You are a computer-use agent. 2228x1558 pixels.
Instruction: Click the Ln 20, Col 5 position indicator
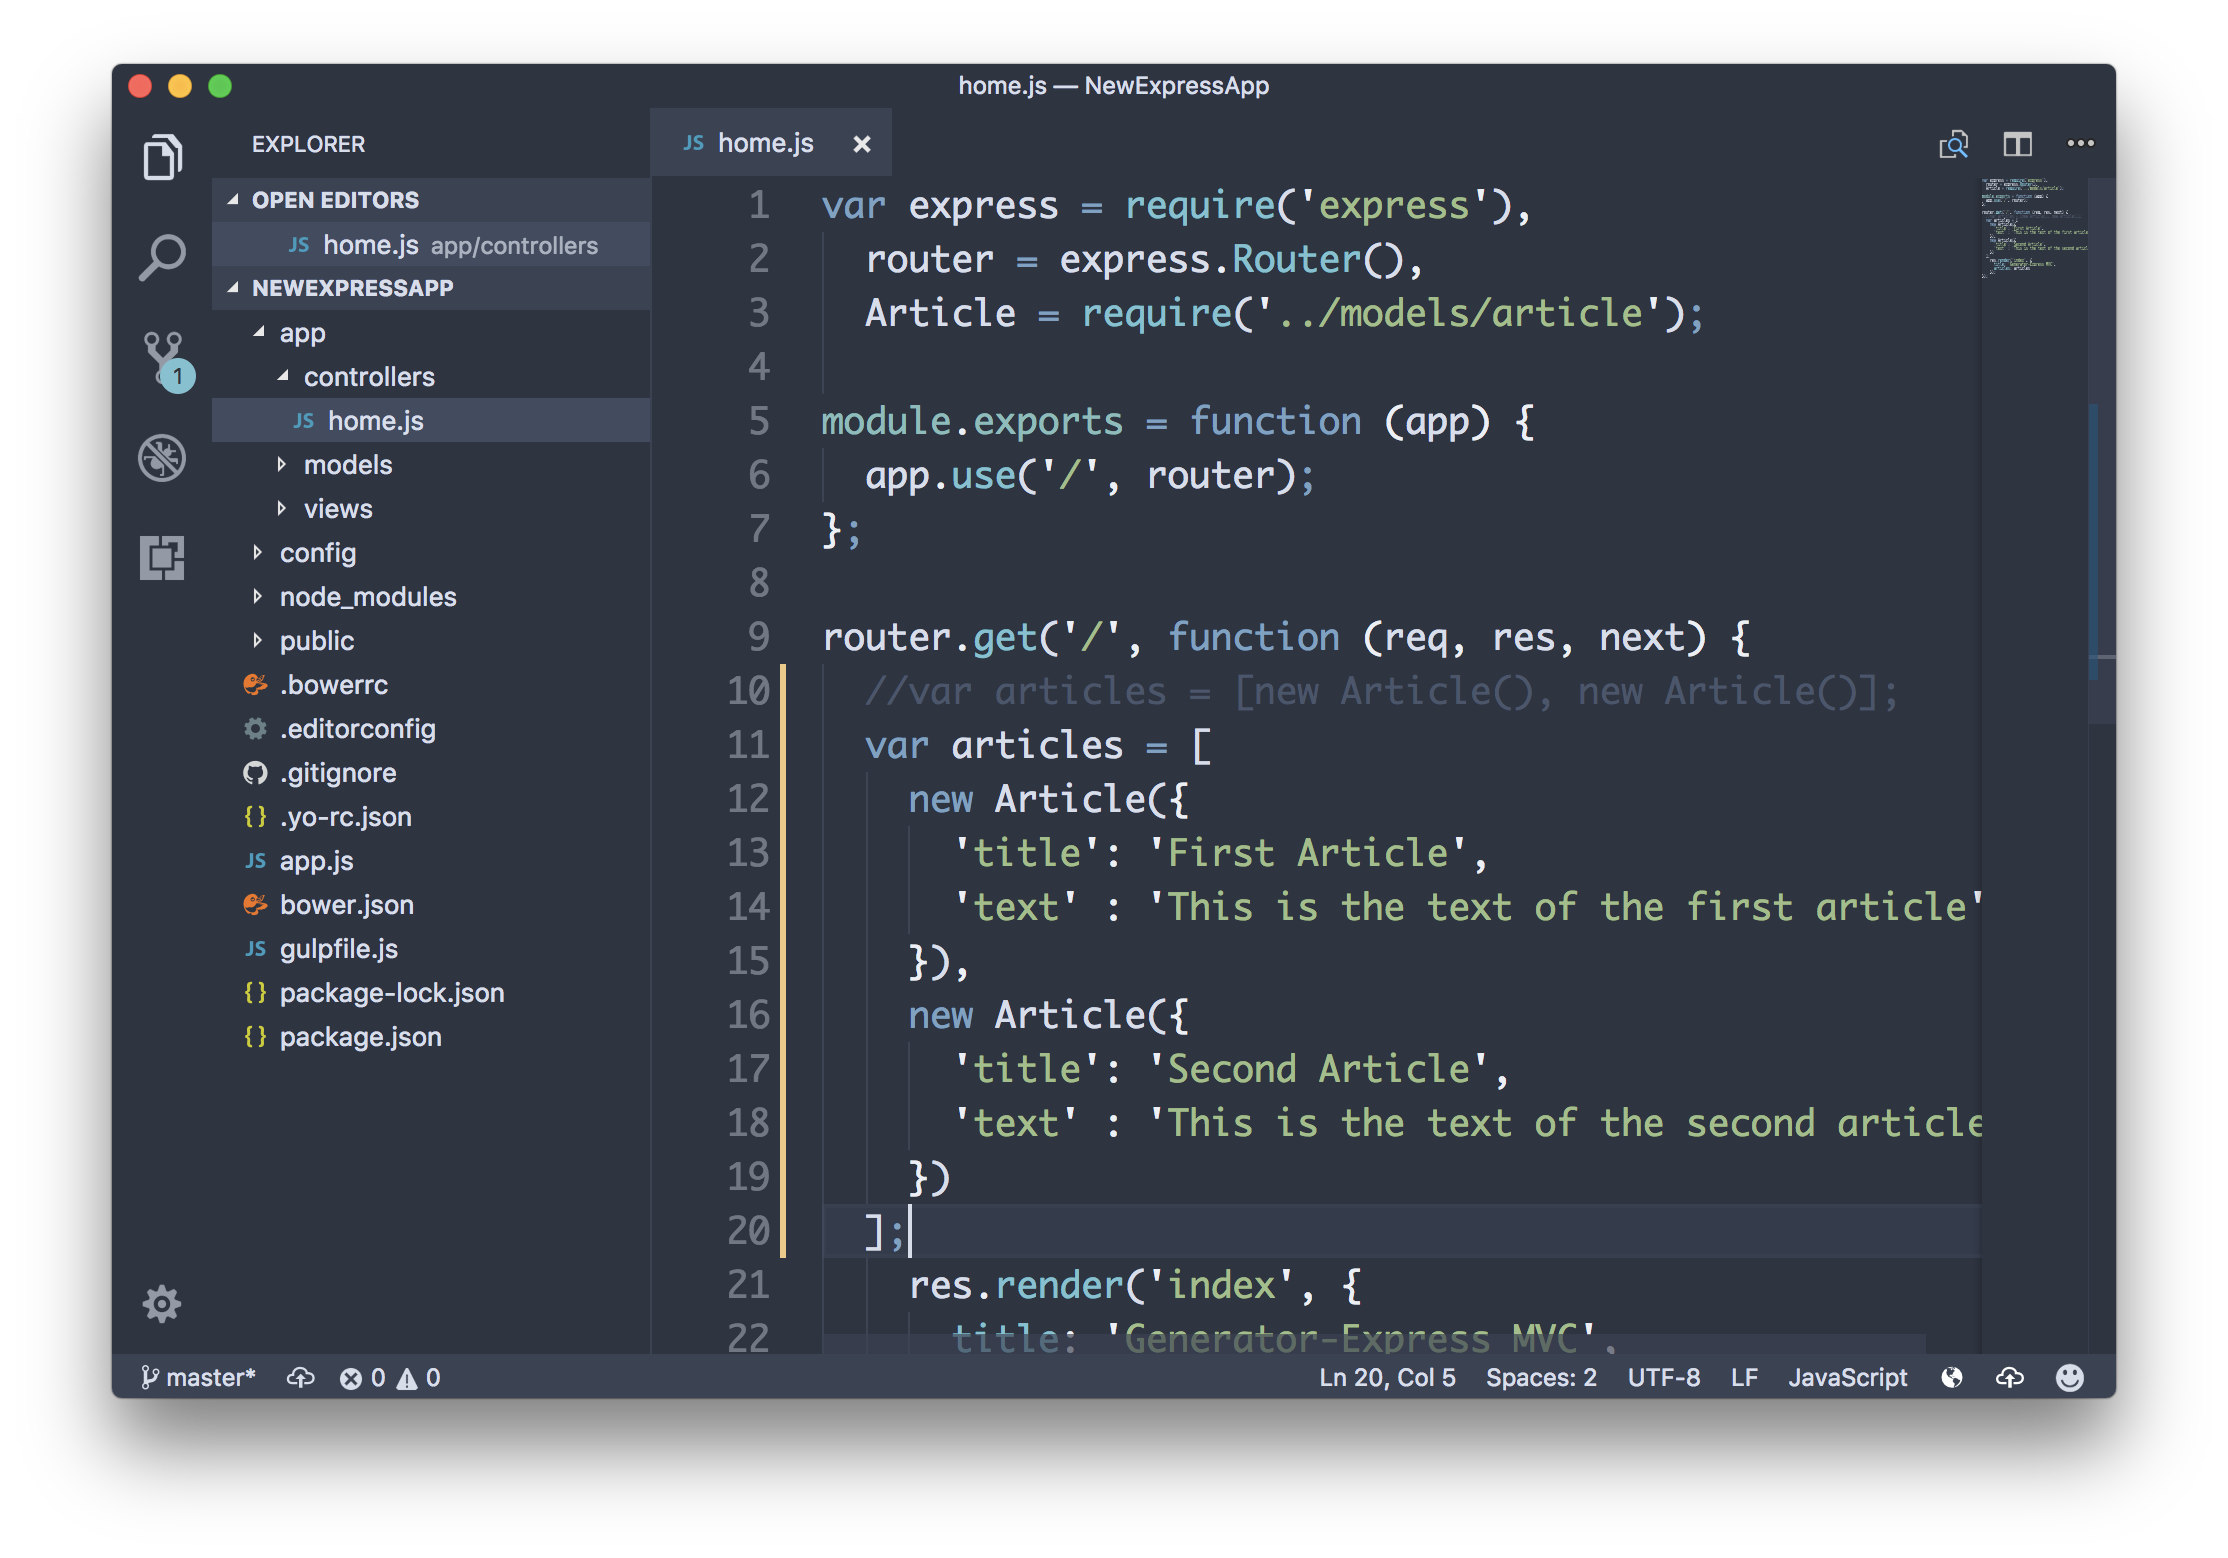coord(1387,1377)
